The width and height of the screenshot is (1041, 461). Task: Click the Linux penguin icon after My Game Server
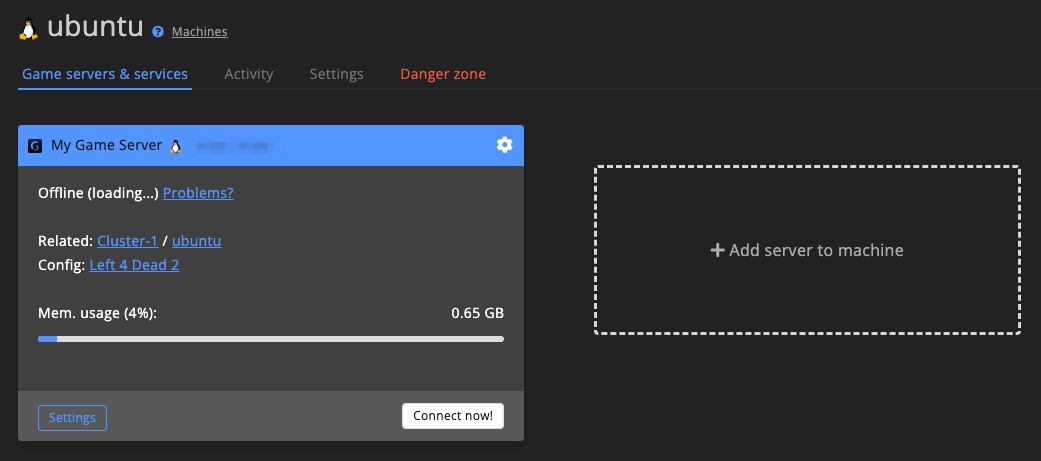pos(176,146)
